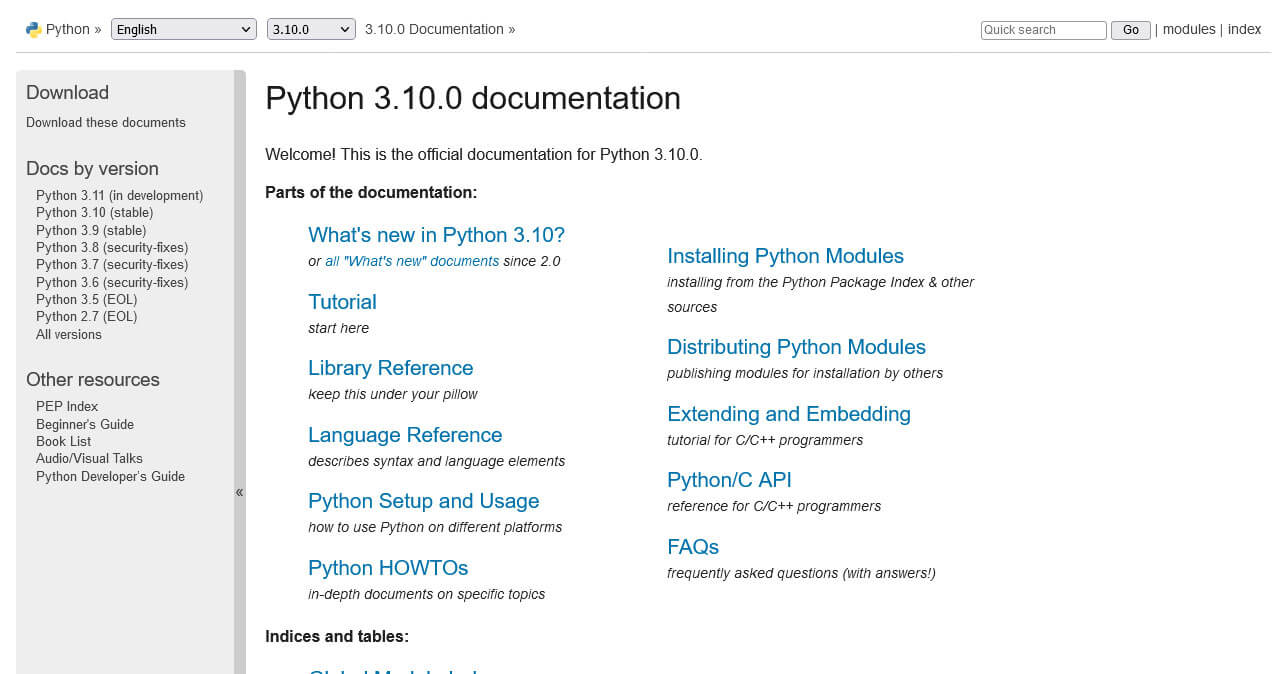Open the 3.10.0 version dropdown
Viewport: 1287px width, 674px height.
[x=312, y=30]
